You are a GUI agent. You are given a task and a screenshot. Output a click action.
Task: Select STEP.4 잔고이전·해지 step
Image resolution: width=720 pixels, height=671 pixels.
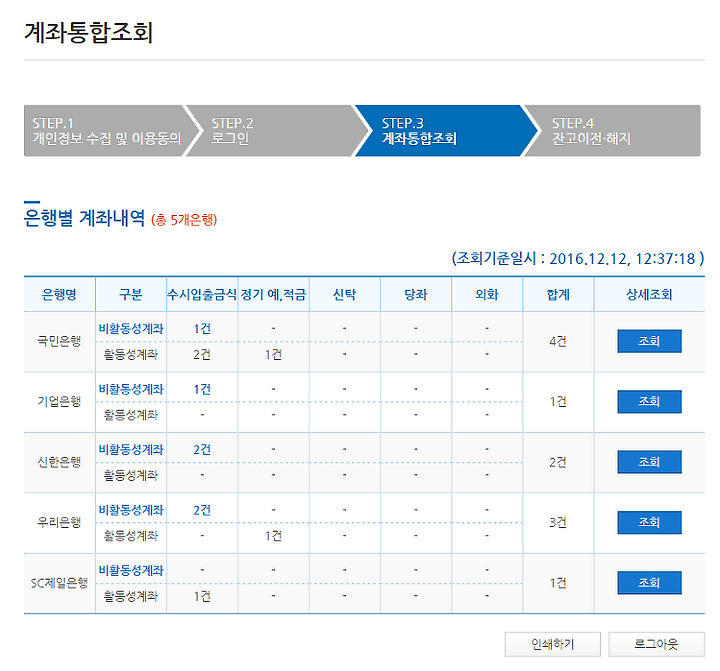[x=613, y=131]
